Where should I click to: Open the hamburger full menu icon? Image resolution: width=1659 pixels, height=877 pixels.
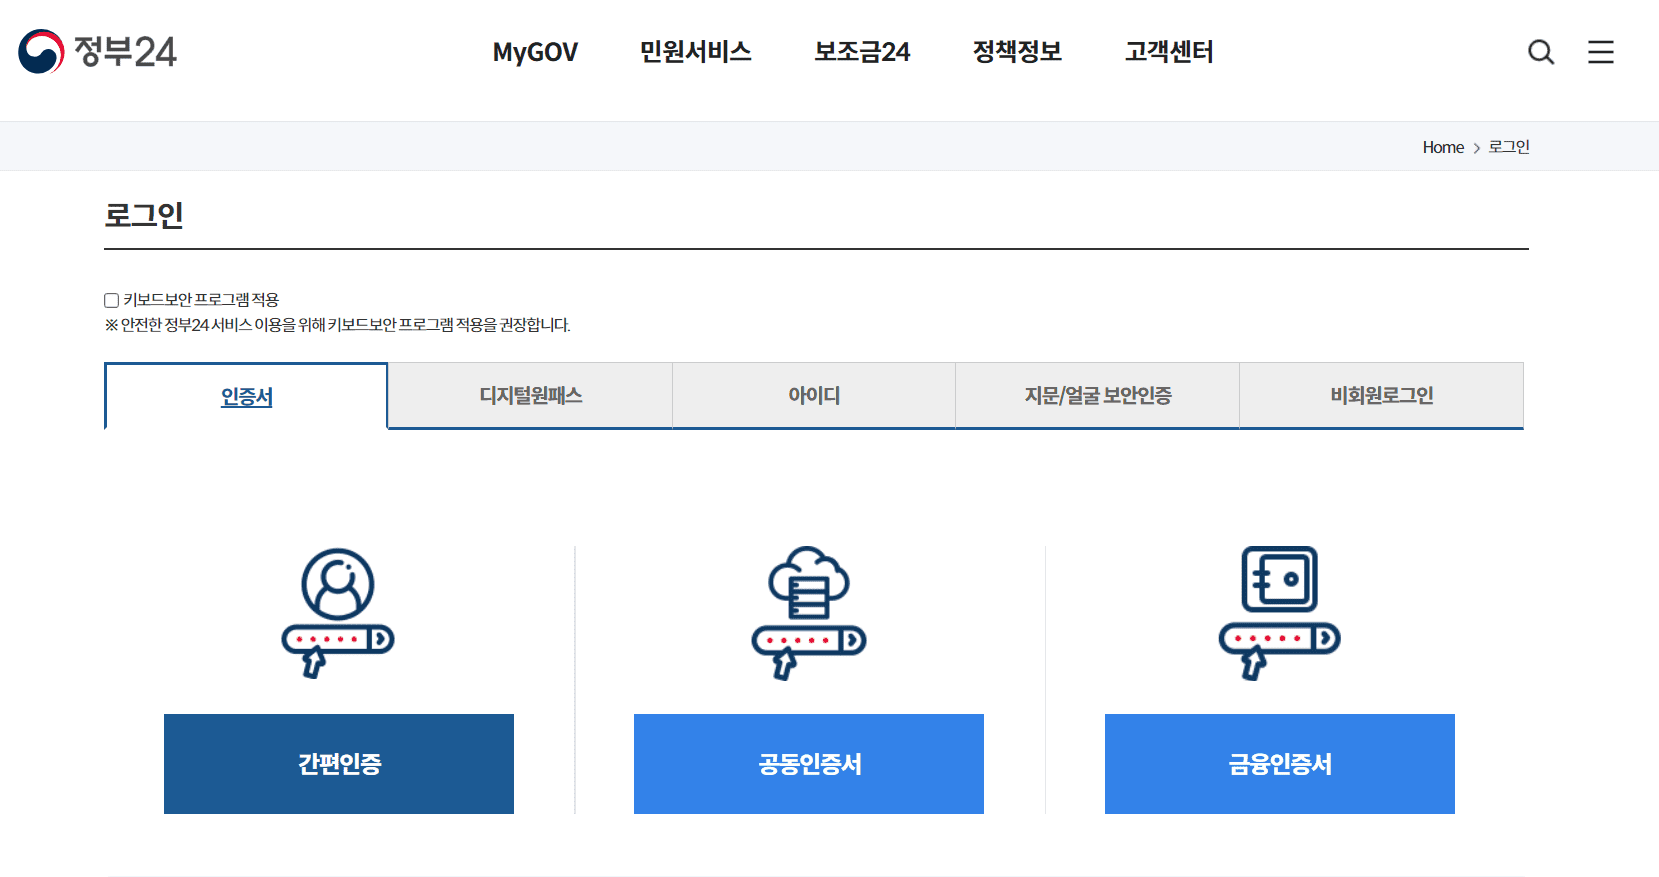click(1601, 52)
